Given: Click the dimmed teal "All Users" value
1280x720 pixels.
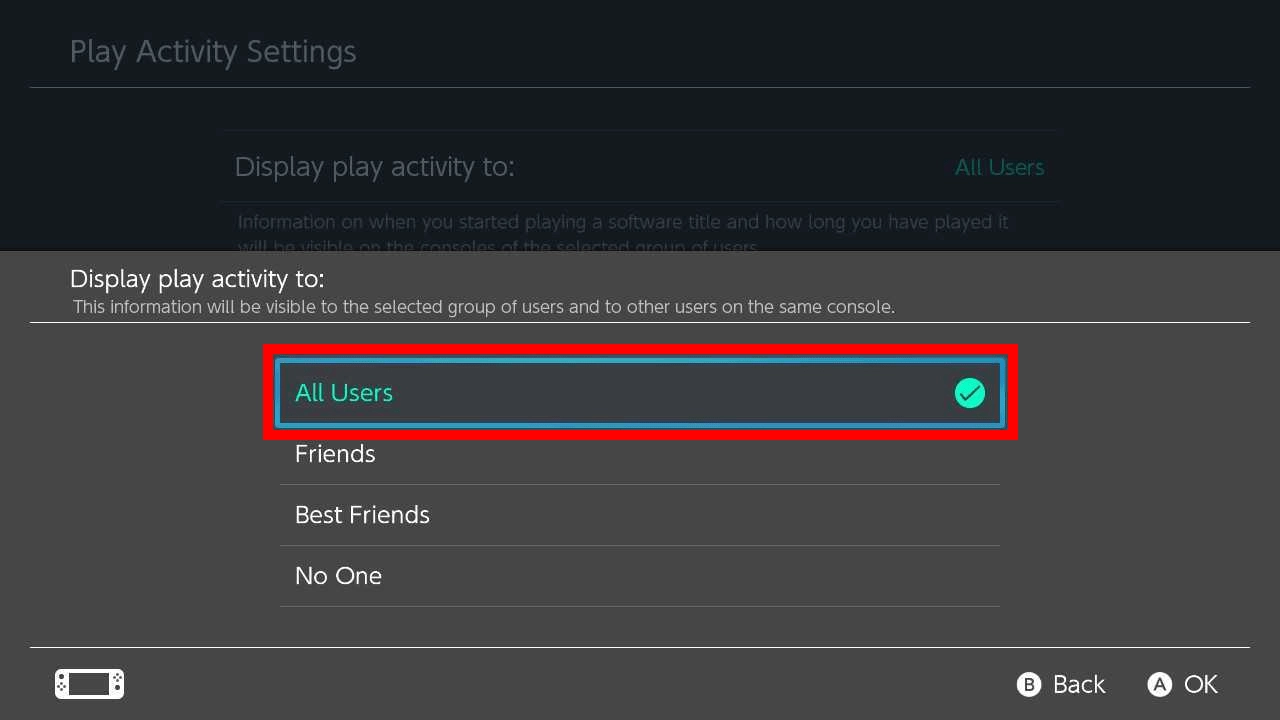Looking at the screenshot, I should (999, 168).
